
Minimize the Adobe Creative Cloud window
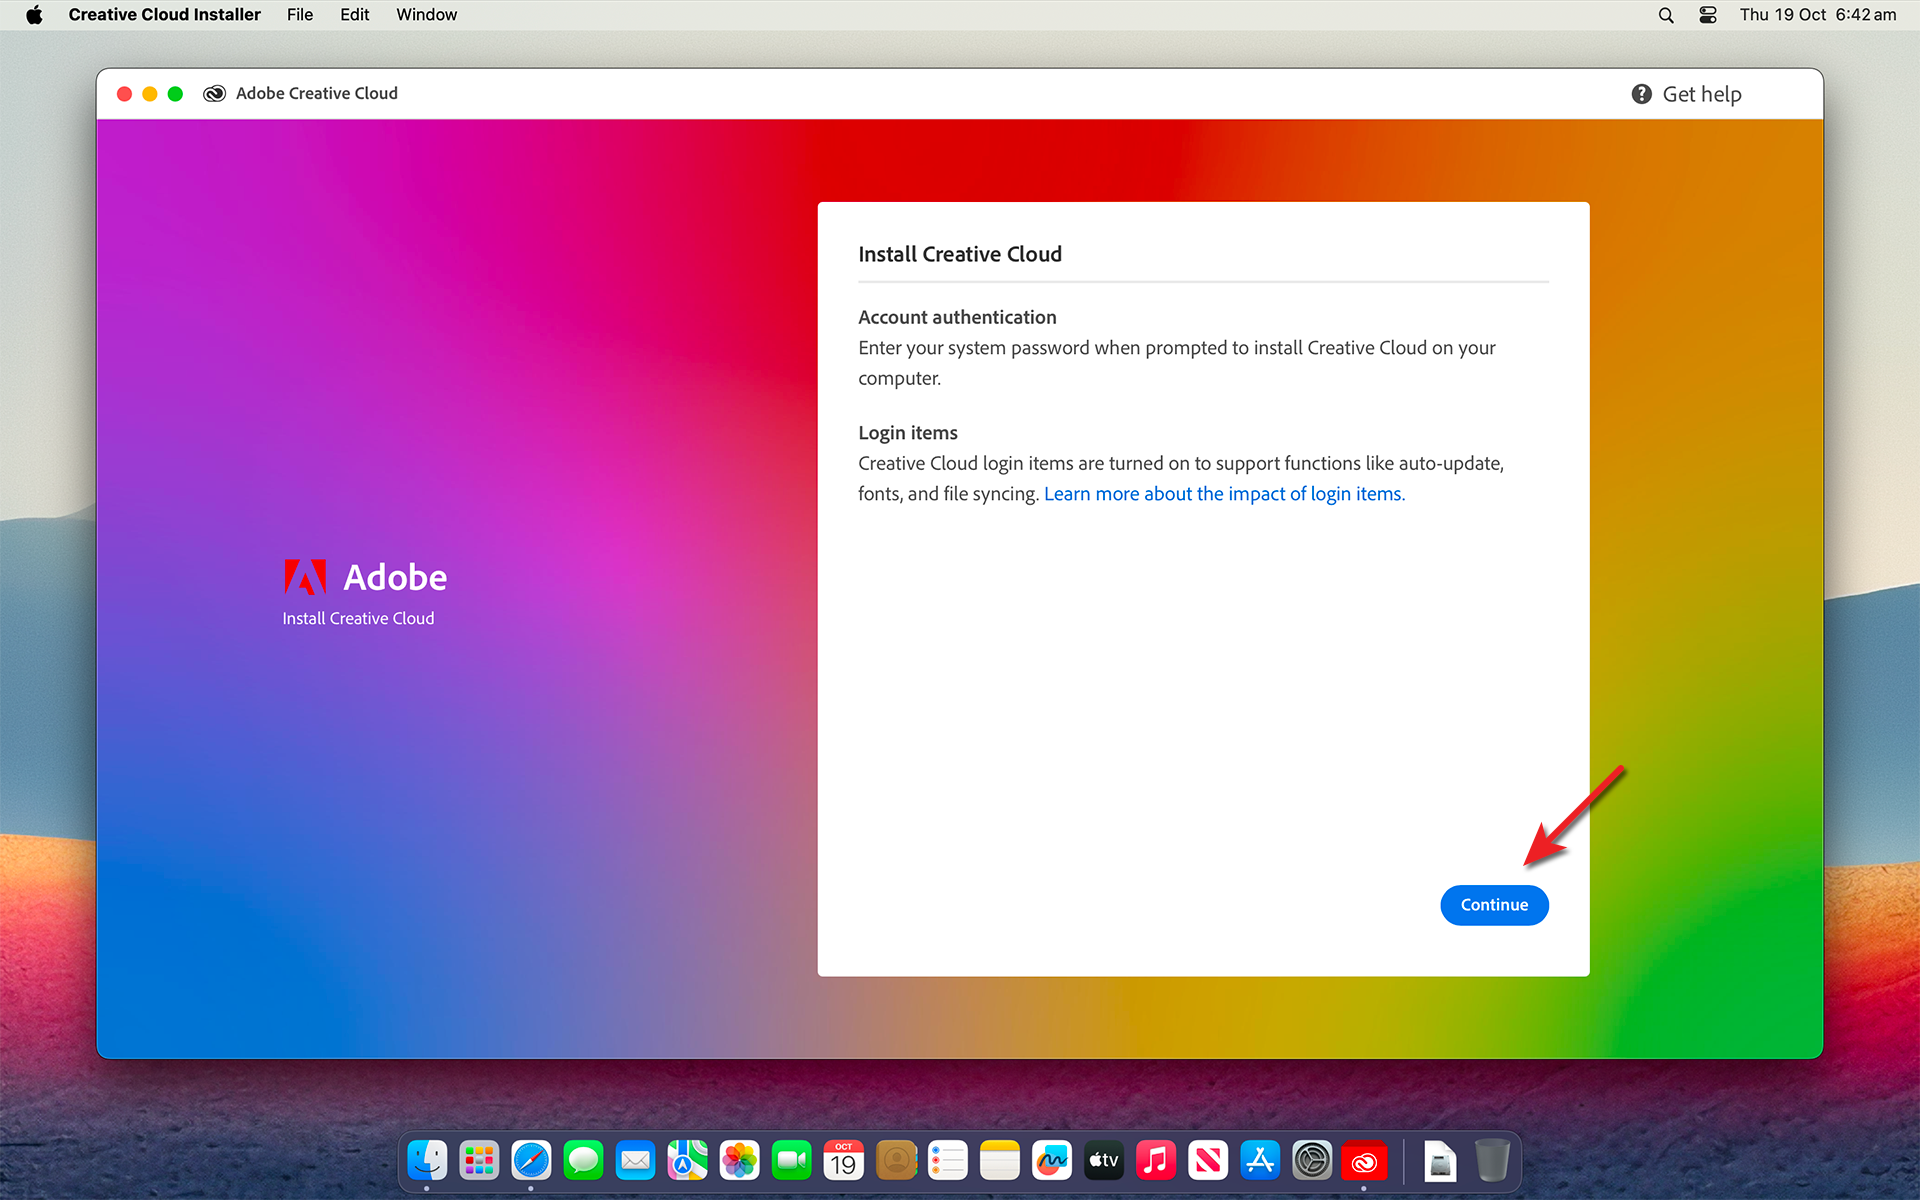tap(150, 94)
